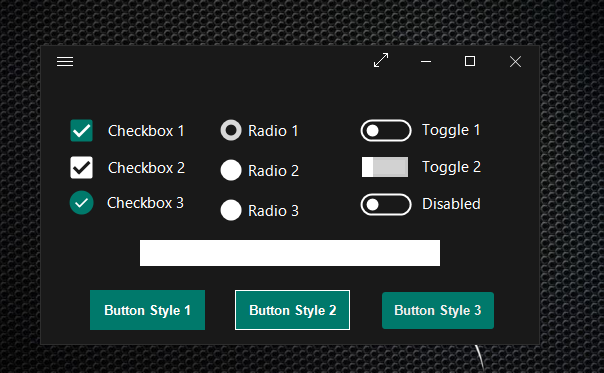Uncheck the Checkbox 1 box
This screenshot has width=604, height=373.
pos(81,131)
